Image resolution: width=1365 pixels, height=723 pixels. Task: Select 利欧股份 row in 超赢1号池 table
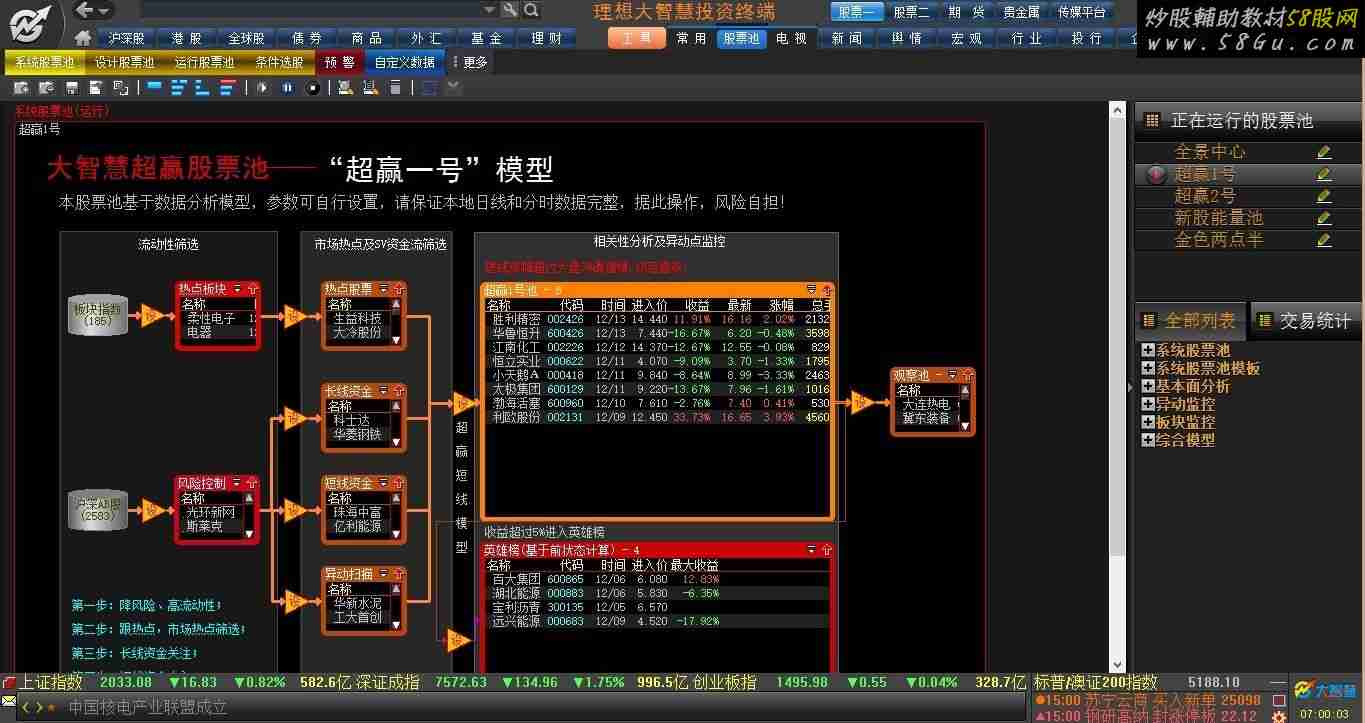pos(657,417)
